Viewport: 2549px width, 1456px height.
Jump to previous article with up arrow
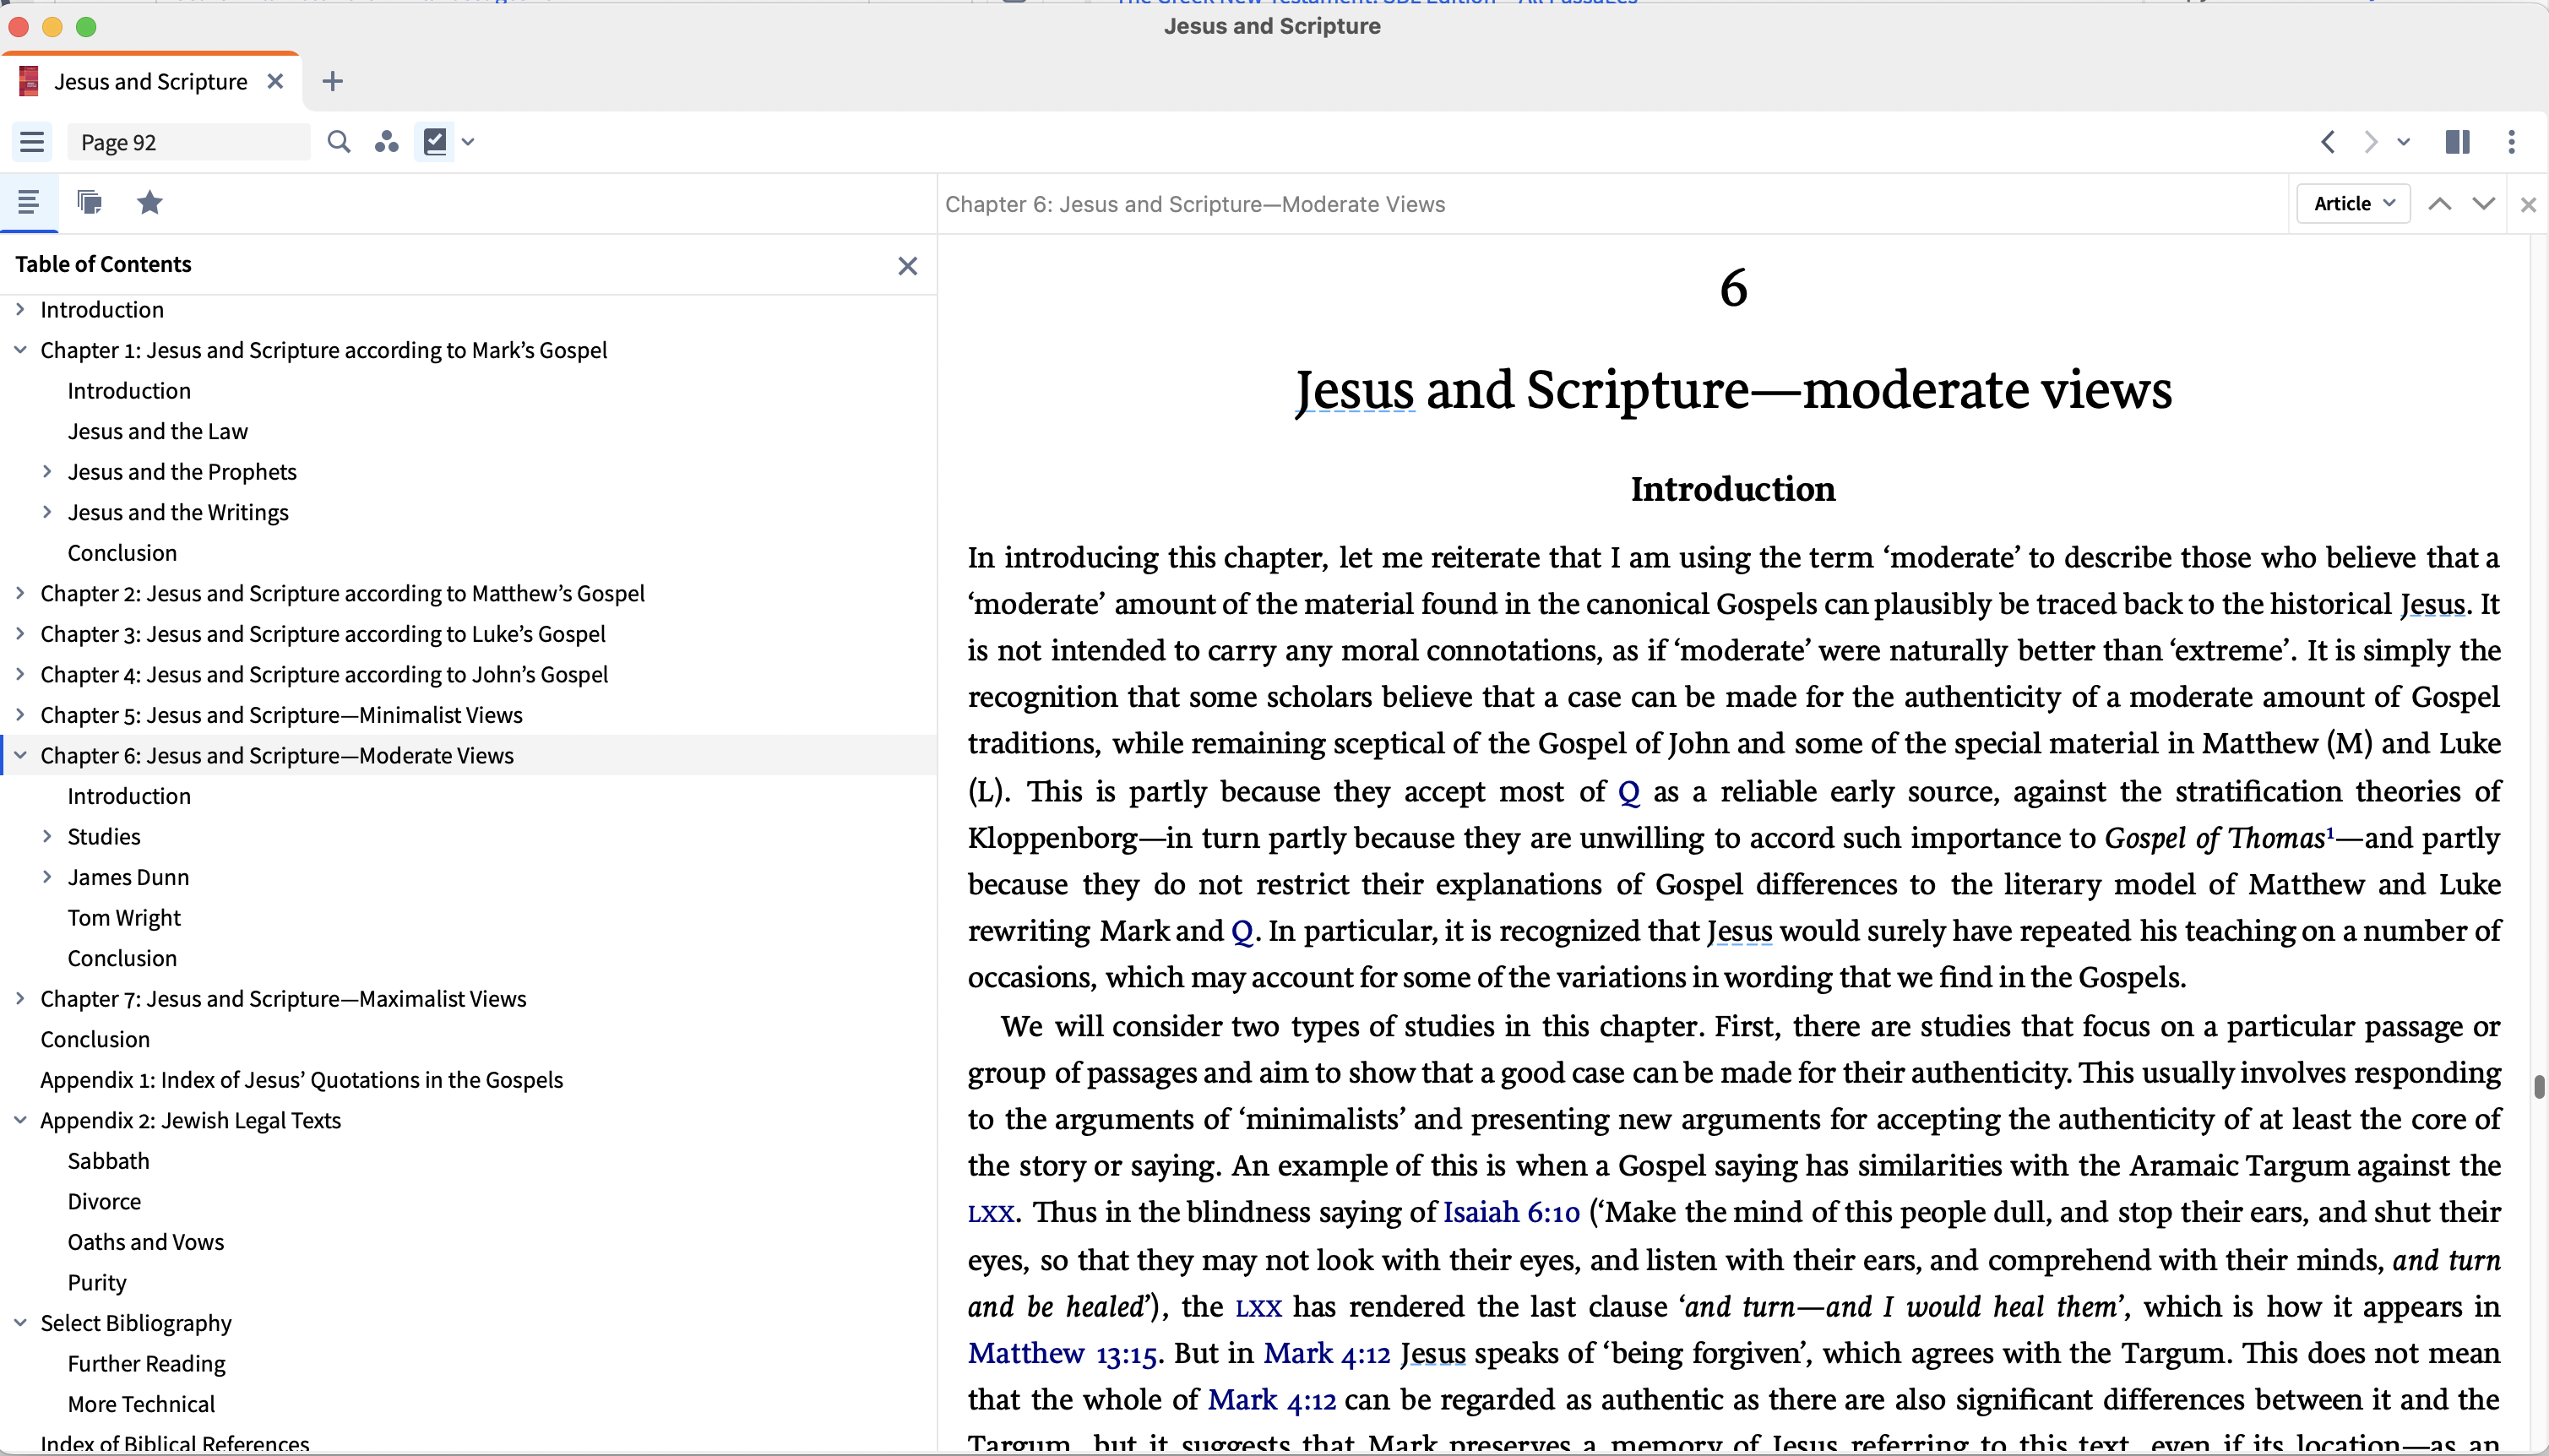point(2439,204)
